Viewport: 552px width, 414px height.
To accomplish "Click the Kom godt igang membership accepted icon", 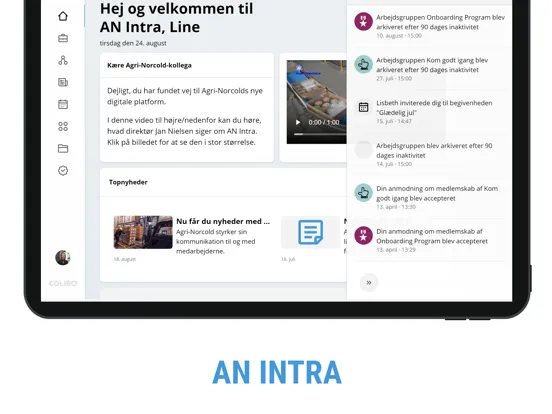I will click(x=363, y=193).
